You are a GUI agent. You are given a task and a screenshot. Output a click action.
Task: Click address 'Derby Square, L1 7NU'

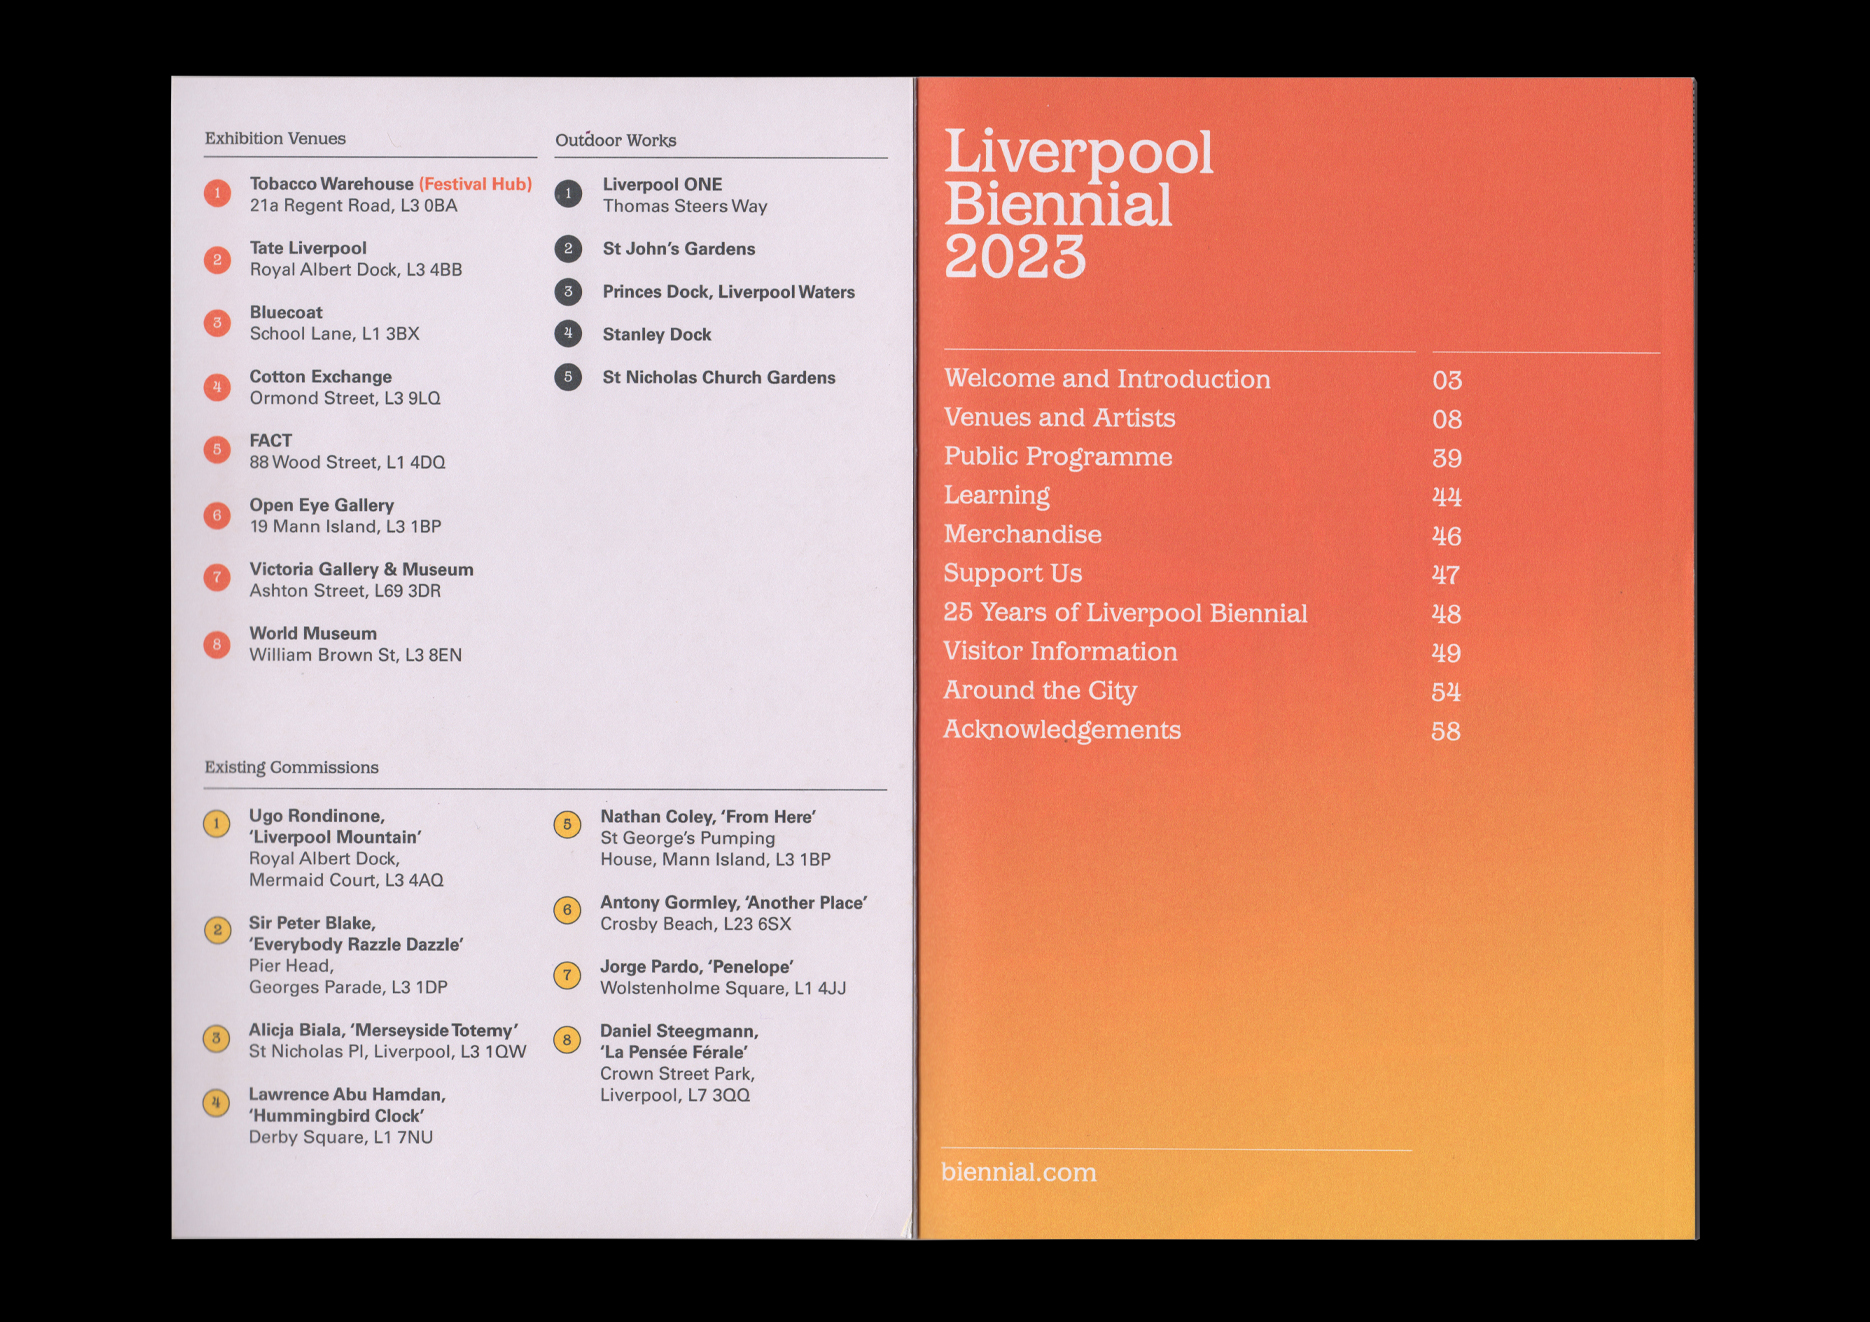[x=341, y=1137]
